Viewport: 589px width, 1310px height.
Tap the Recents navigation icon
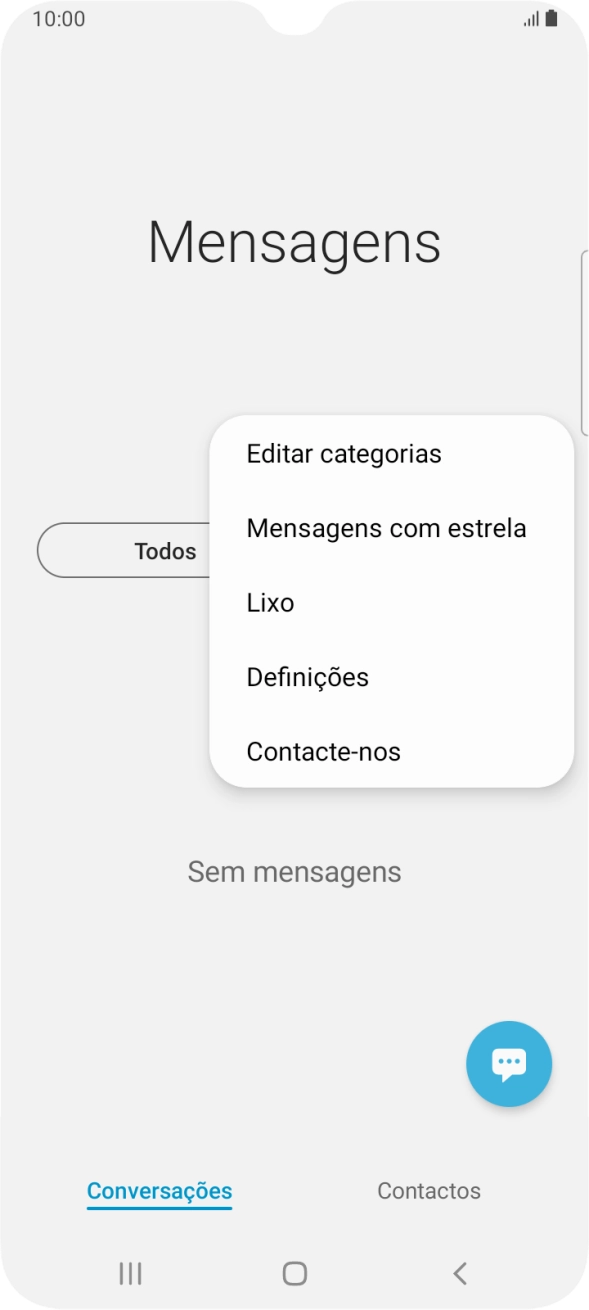pyautogui.click(x=130, y=1273)
